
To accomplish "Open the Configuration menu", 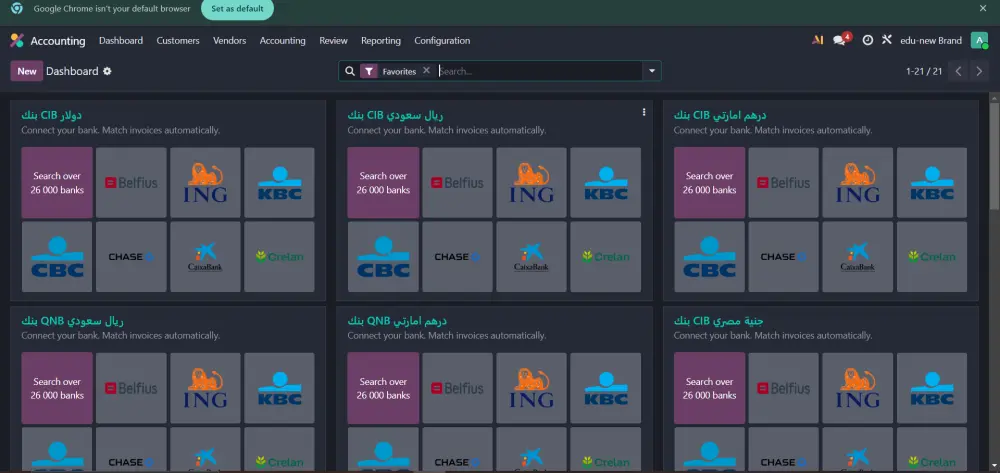I will (442, 40).
